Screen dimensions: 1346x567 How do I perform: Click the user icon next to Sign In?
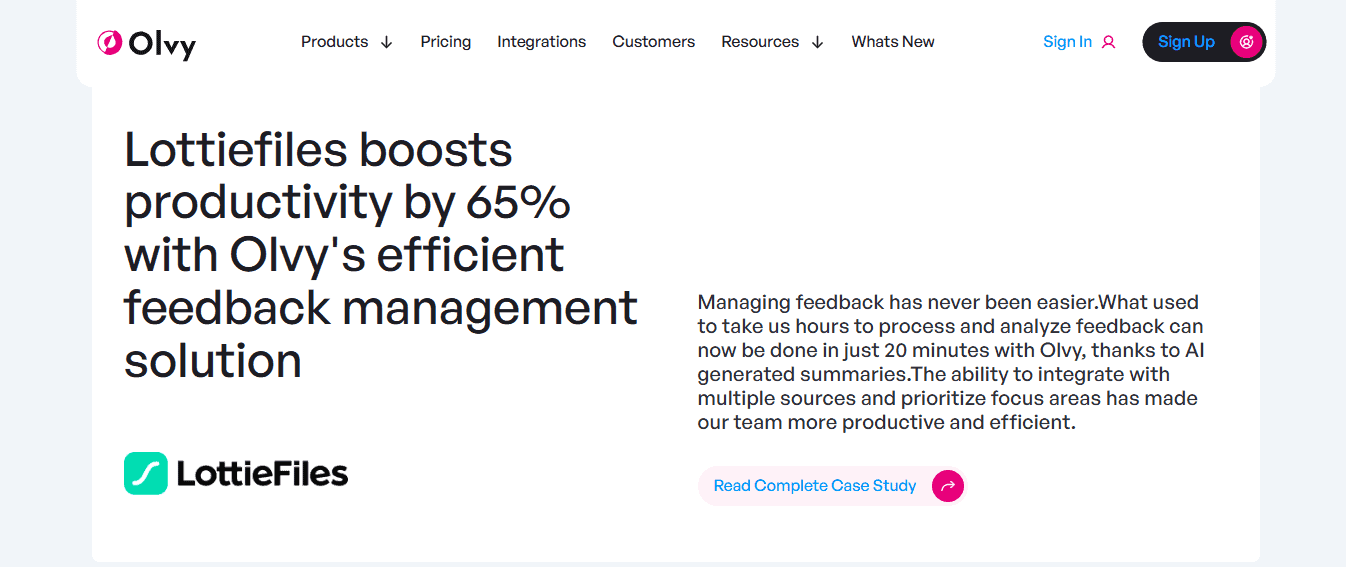pyautogui.click(x=1108, y=42)
